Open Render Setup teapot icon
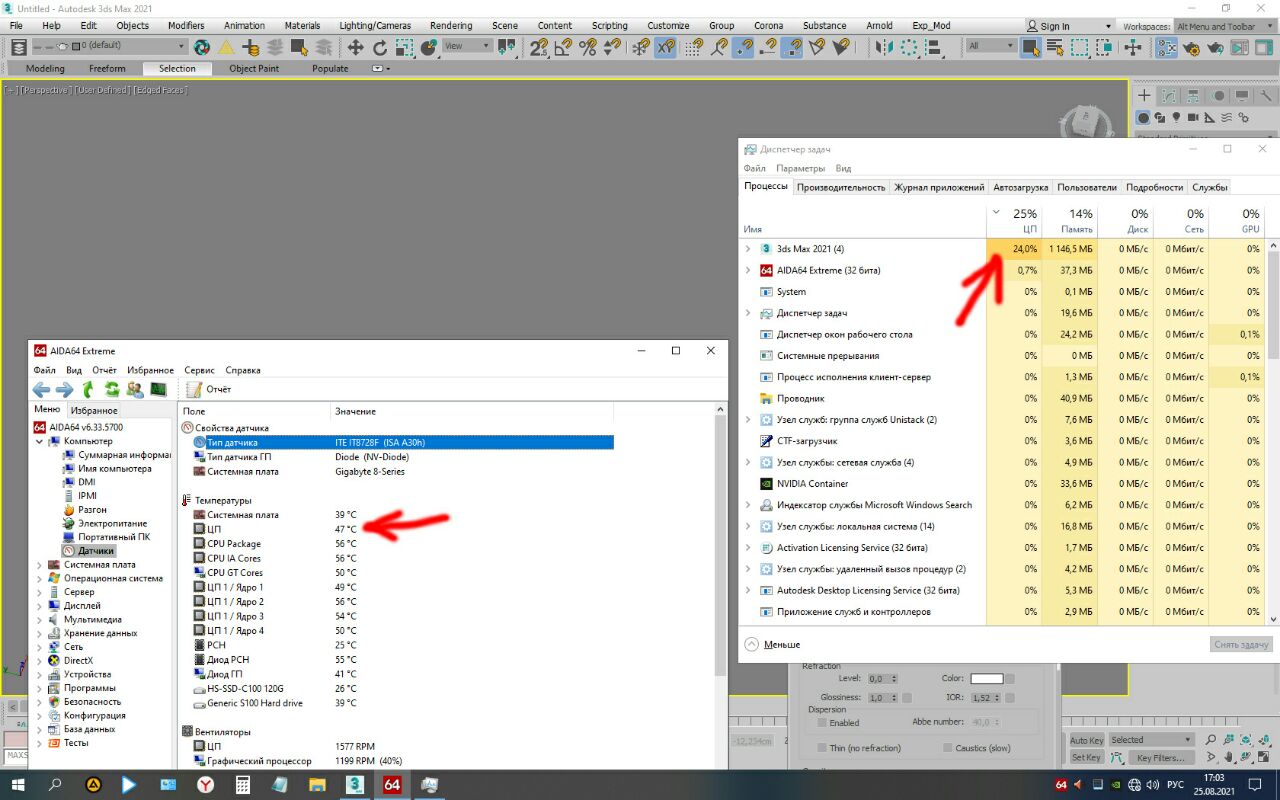 click(1191, 46)
